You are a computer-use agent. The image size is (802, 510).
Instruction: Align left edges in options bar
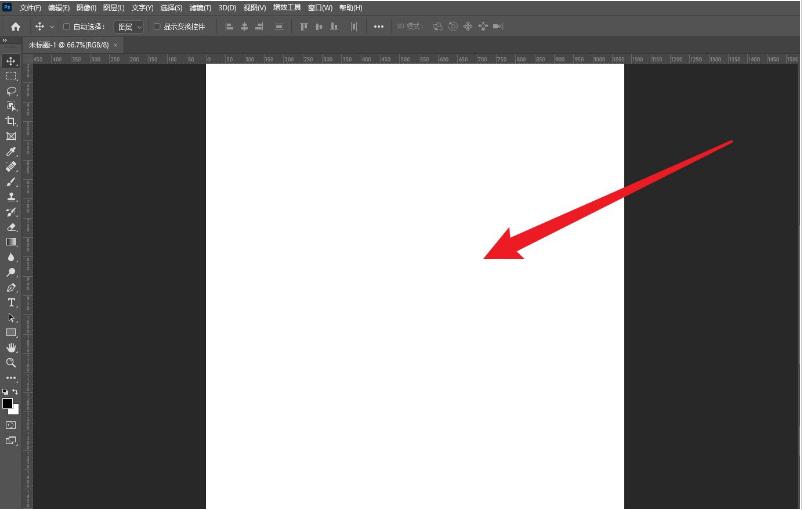[230, 27]
